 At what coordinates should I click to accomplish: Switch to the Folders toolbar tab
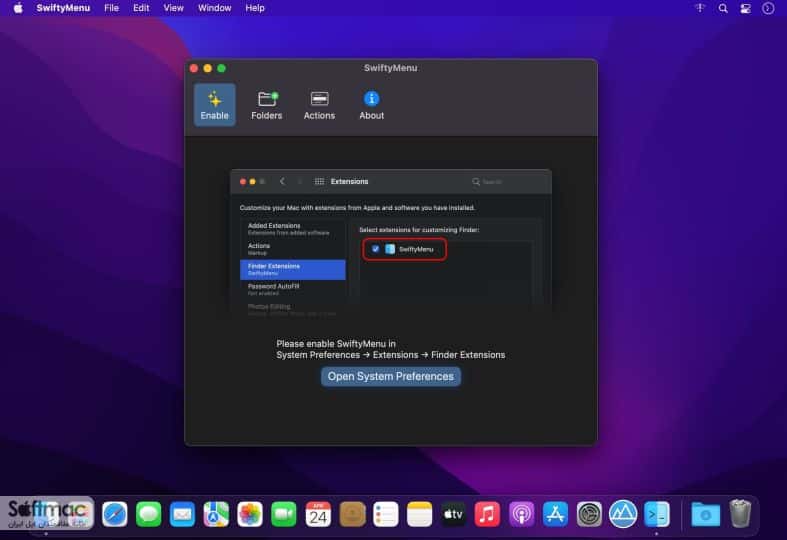click(x=267, y=105)
